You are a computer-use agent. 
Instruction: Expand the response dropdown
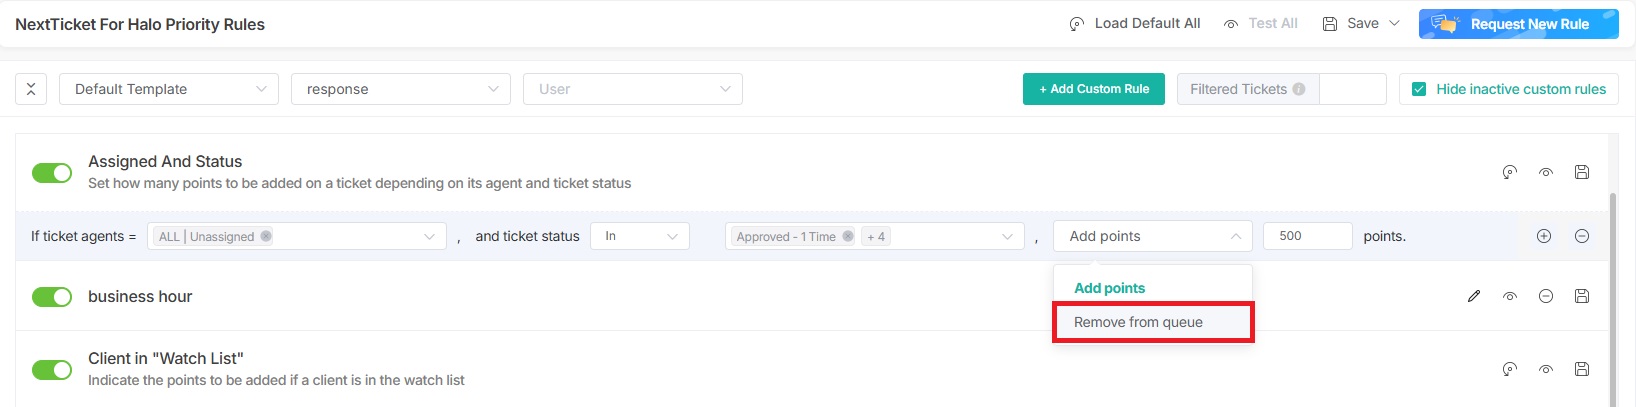(x=401, y=89)
